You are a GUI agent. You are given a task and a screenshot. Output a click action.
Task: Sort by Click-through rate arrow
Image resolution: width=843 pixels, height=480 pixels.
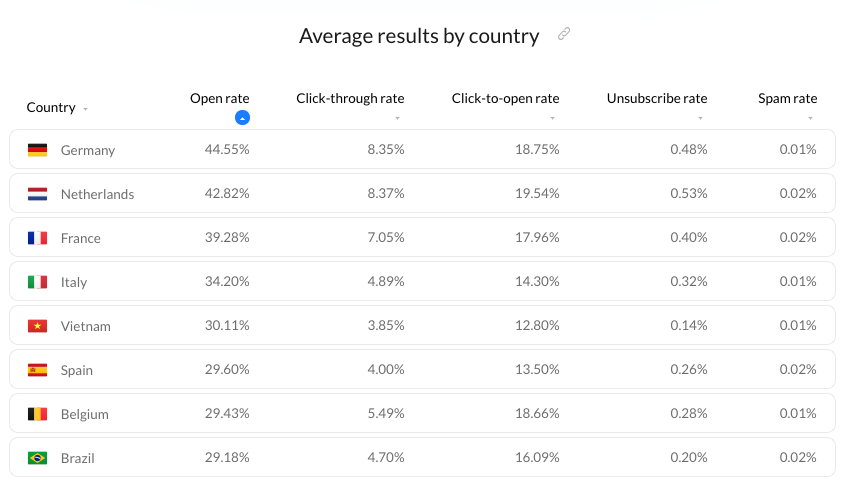tap(397, 119)
